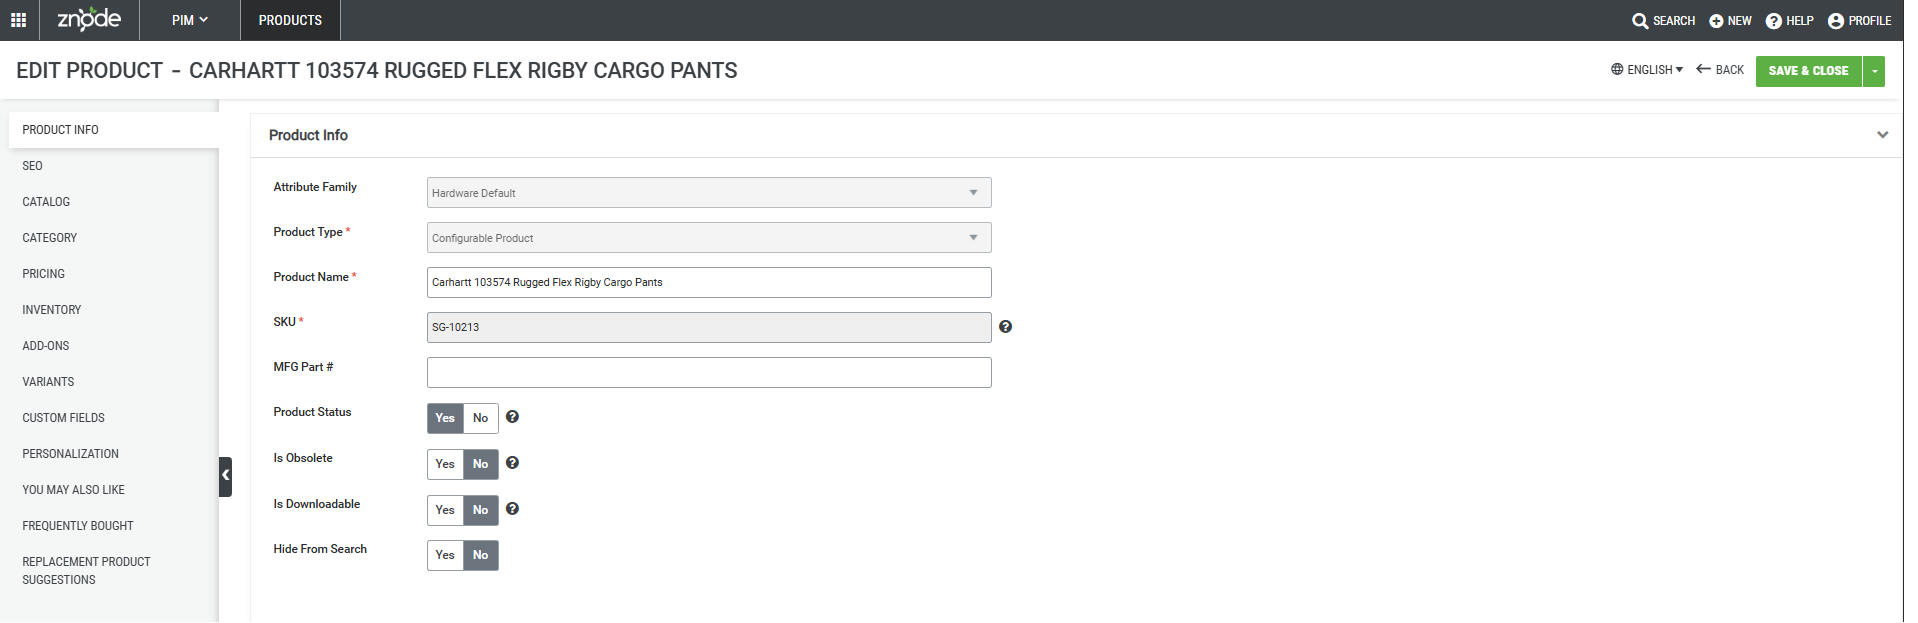Click the globe language icon
Screen dimensions: 1918x623
[1617, 70]
